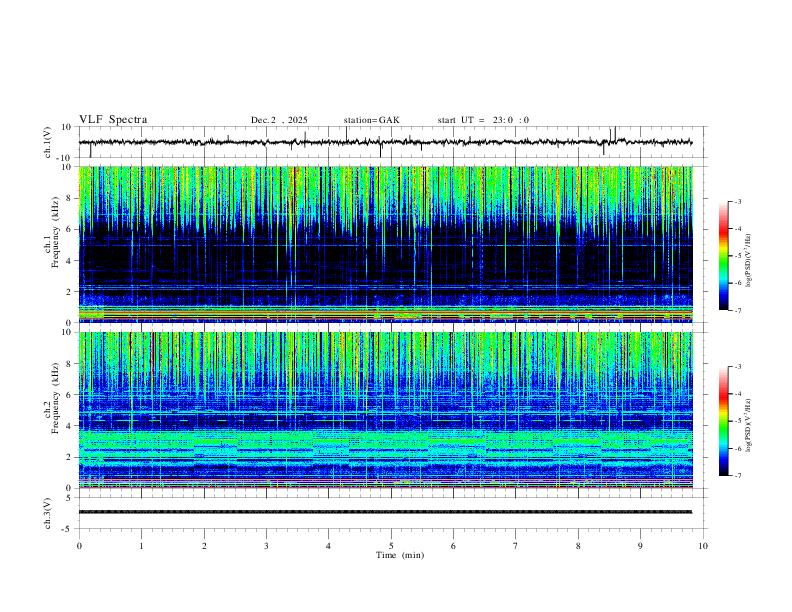The width and height of the screenshot is (792, 612).
Task: Click the ch.1 "Frequency (kHz)" axis label
Action: (x=56, y=232)
